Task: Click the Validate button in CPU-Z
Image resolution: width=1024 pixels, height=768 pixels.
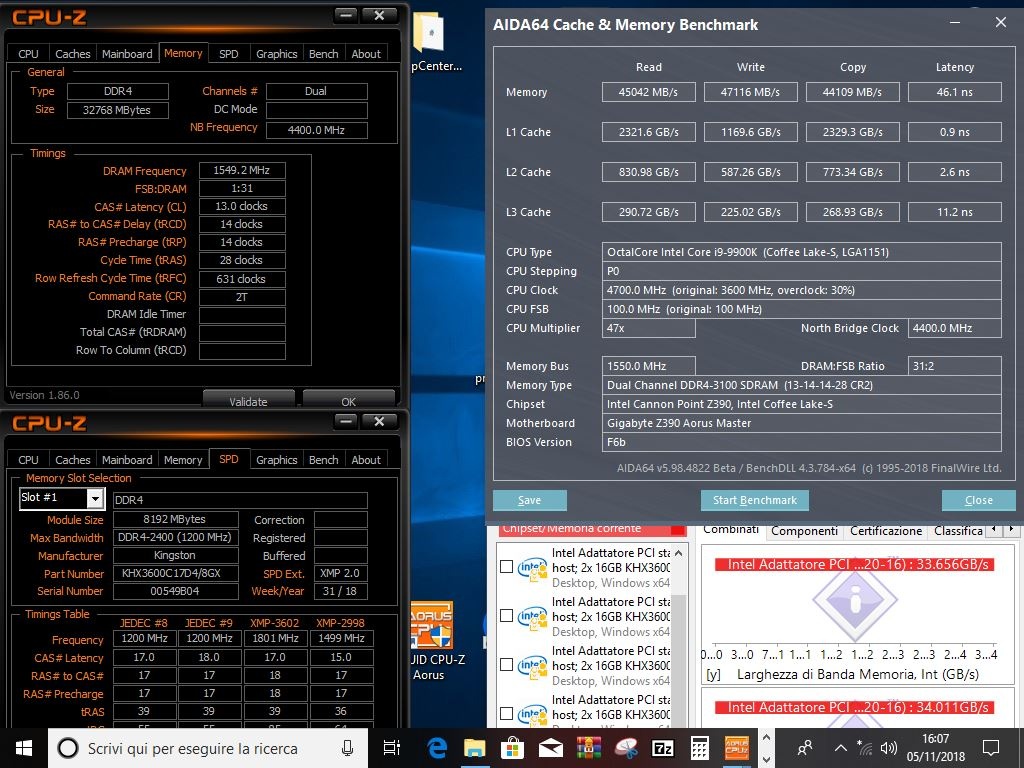Action: [248, 400]
